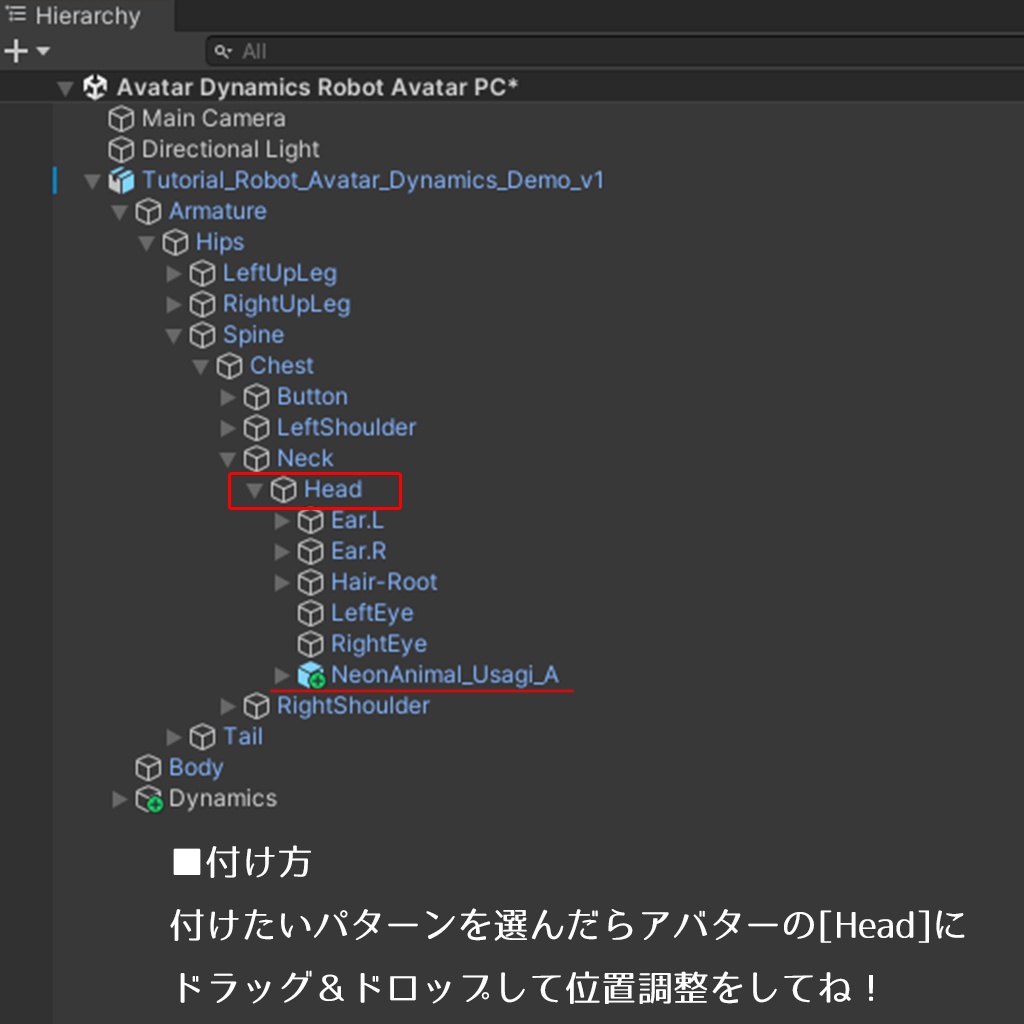Collapse the Head node
This screenshot has width=1024, height=1024.
[254, 490]
